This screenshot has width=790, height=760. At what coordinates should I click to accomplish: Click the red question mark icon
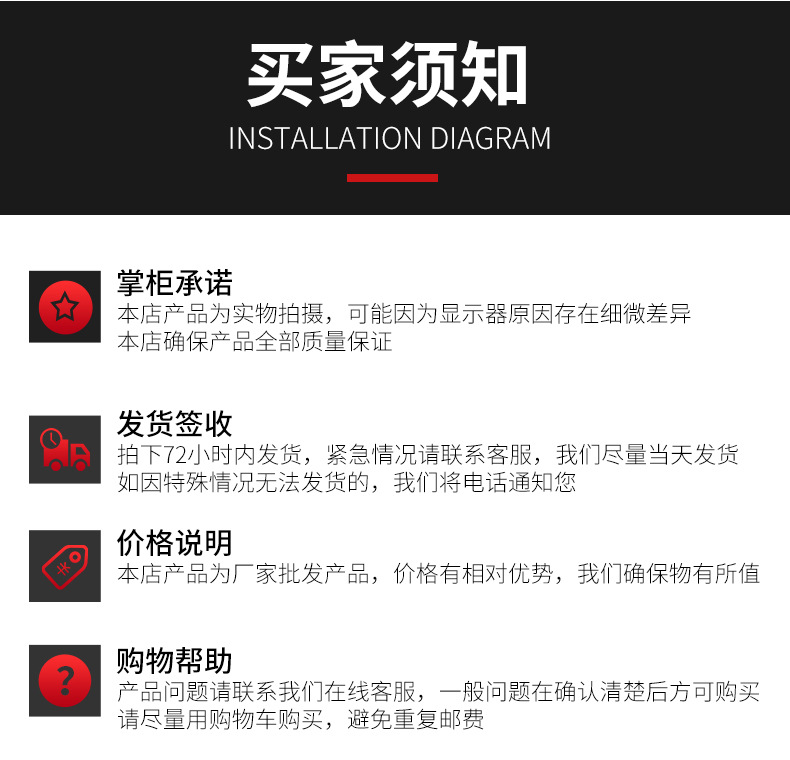(x=65, y=681)
